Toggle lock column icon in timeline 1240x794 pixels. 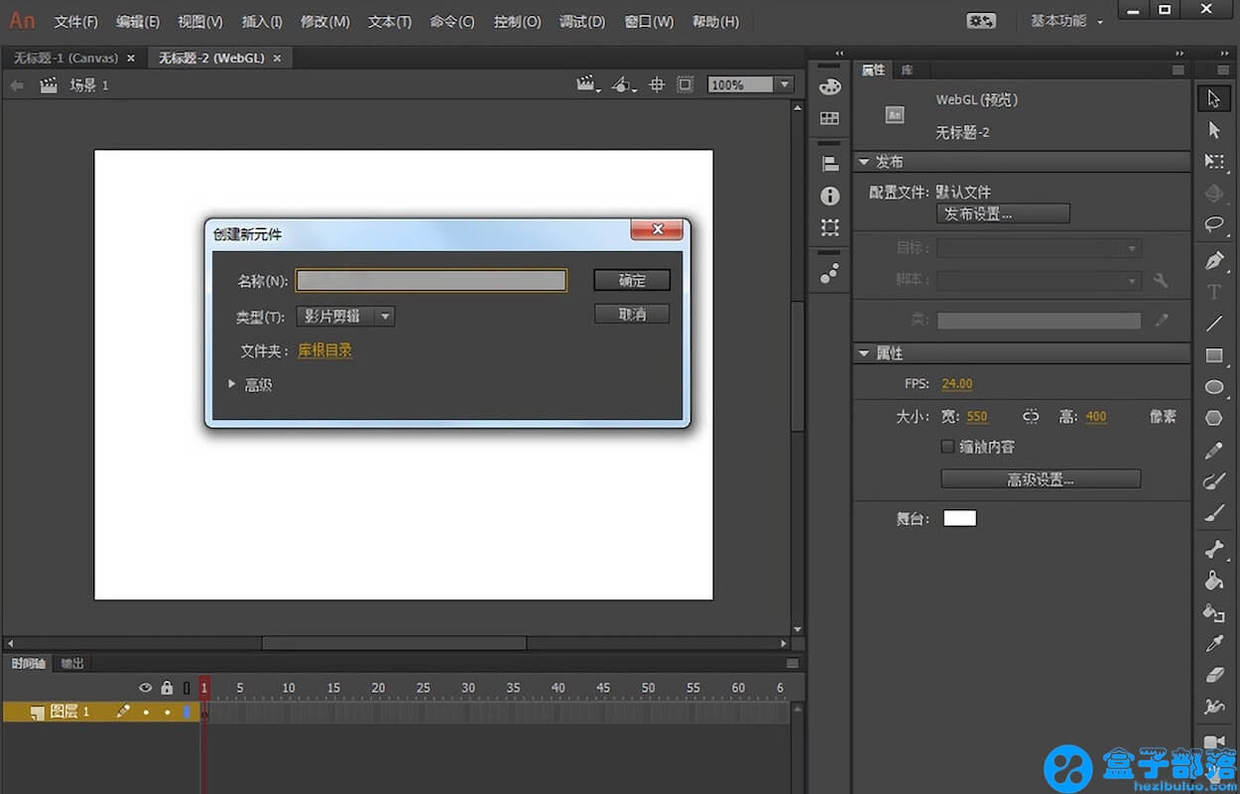click(x=167, y=688)
